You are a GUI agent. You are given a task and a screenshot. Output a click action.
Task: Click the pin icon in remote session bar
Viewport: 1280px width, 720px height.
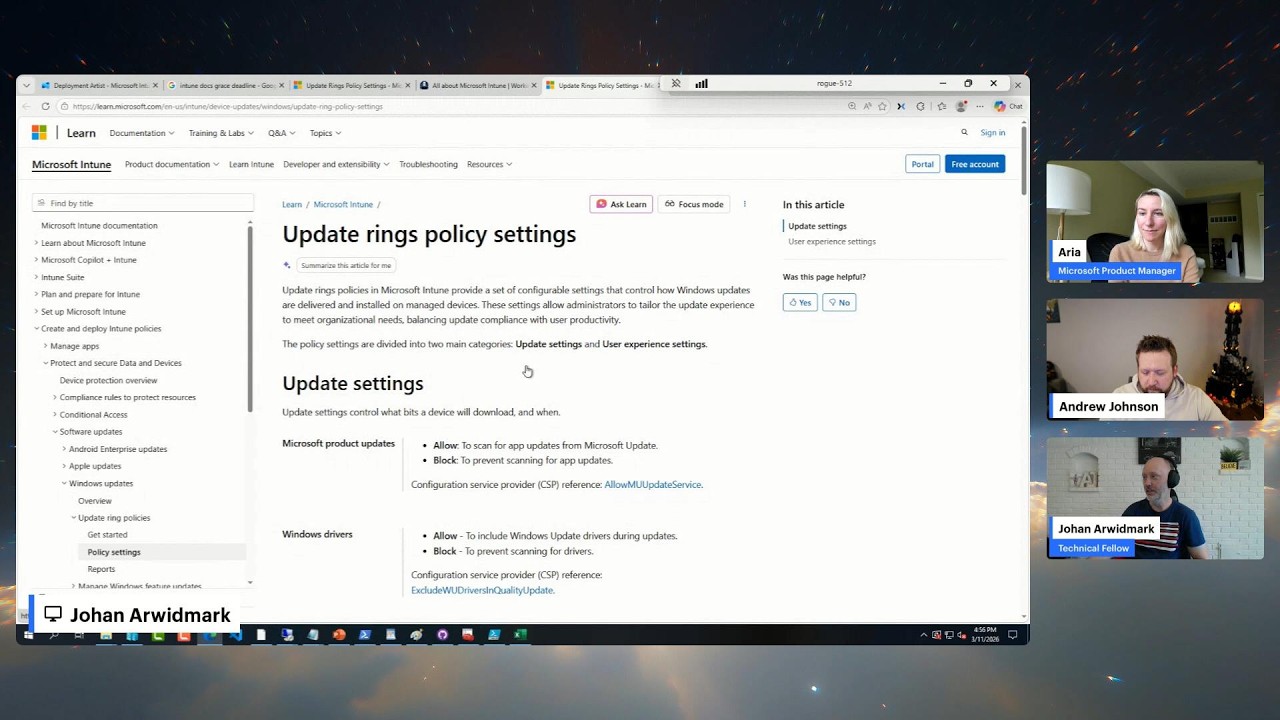coord(676,84)
